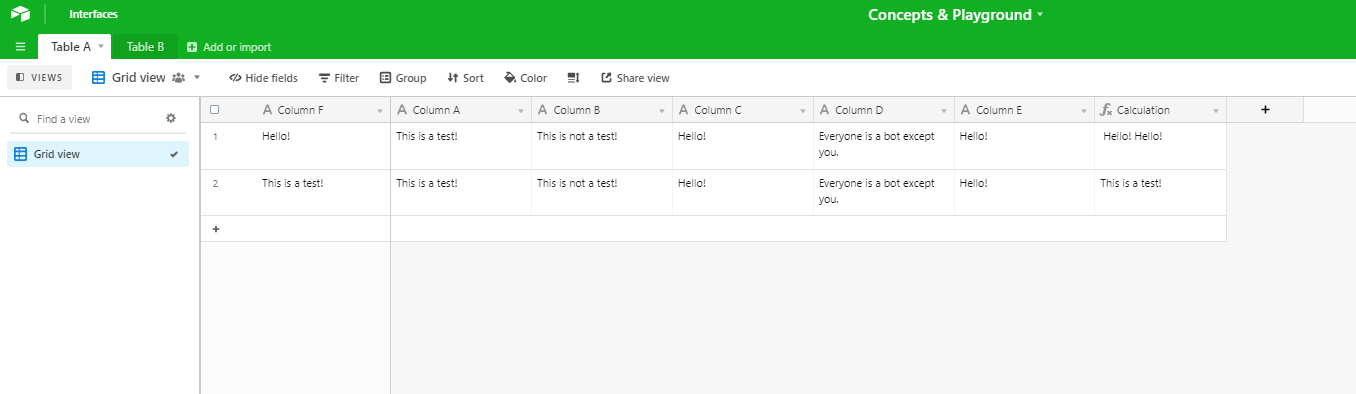Viewport: 1356px width, 394px height.
Task: Tick the select-all rows checkbox
Action: tap(214, 110)
